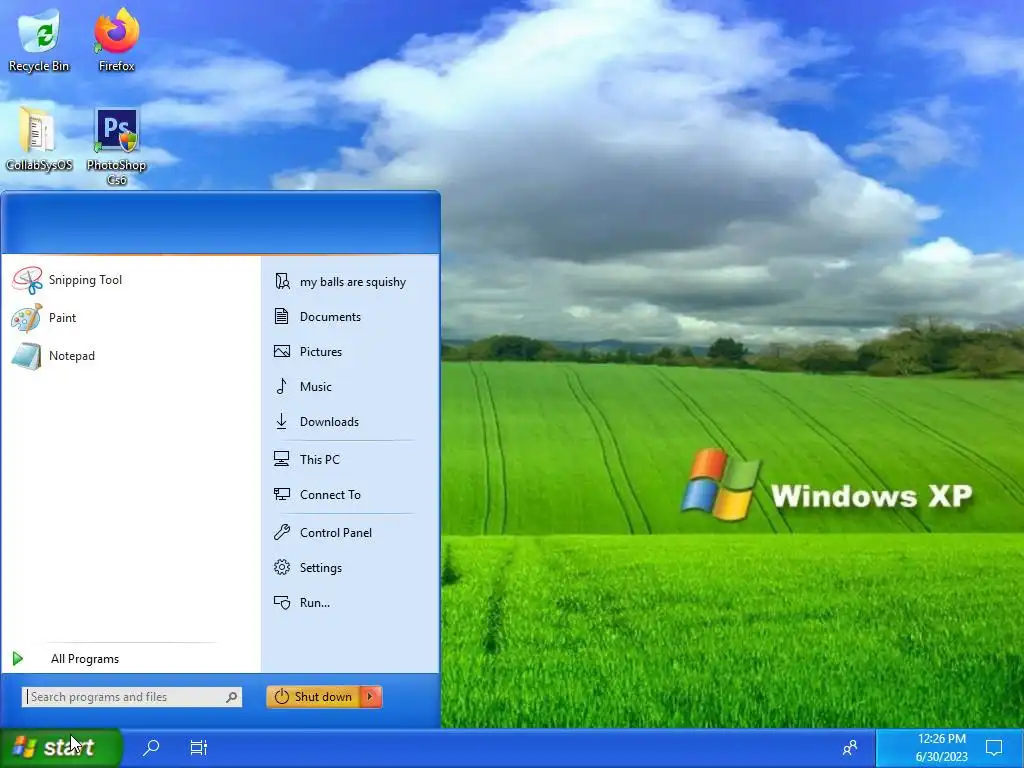This screenshot has height=768, width=1024.
Task: Open the notification center icon
Action: point(994,747)
